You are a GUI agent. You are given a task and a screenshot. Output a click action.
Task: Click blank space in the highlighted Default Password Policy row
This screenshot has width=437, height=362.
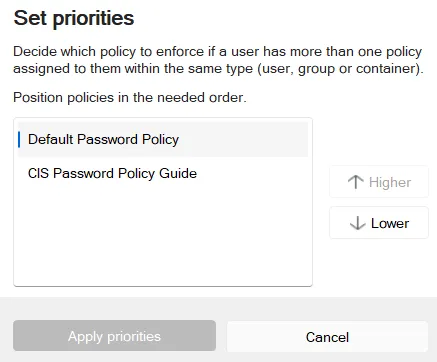243,139
